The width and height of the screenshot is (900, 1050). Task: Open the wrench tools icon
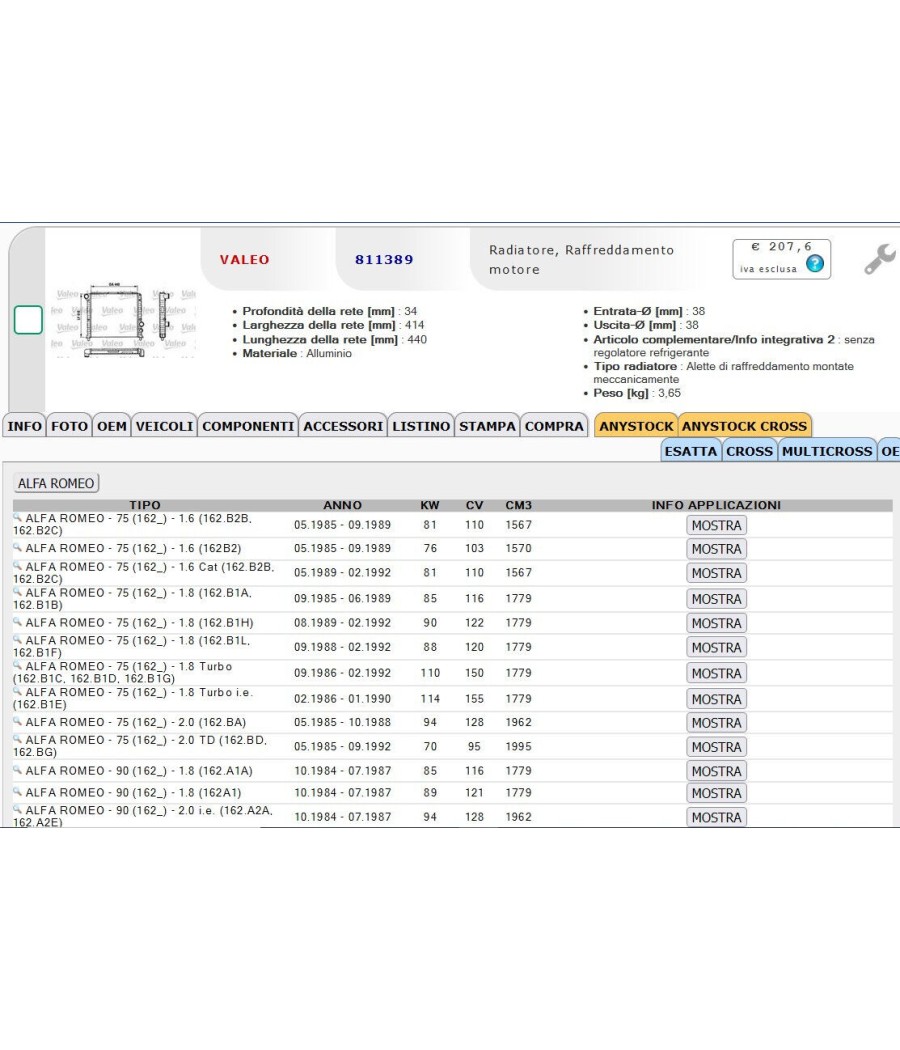pyautogui.click(x=879, y=258)
